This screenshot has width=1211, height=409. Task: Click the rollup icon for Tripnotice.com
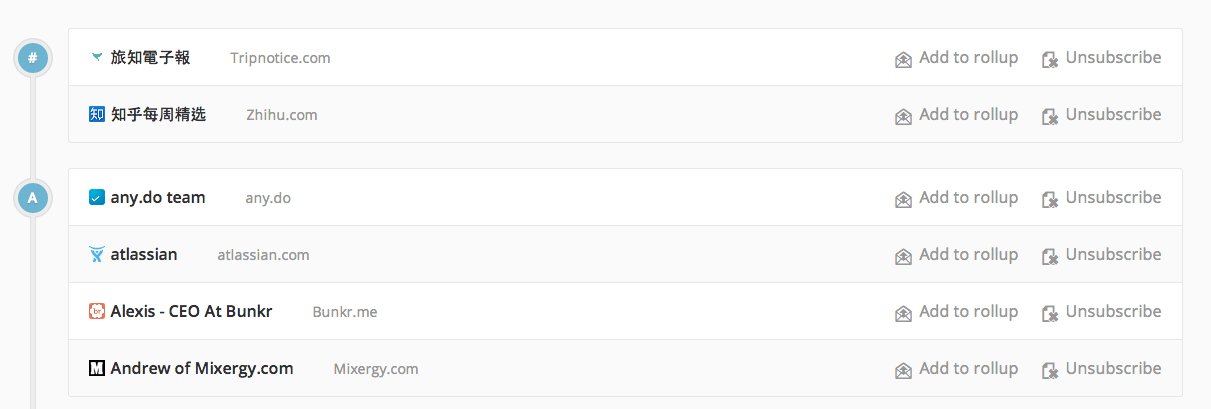(903, 59)
